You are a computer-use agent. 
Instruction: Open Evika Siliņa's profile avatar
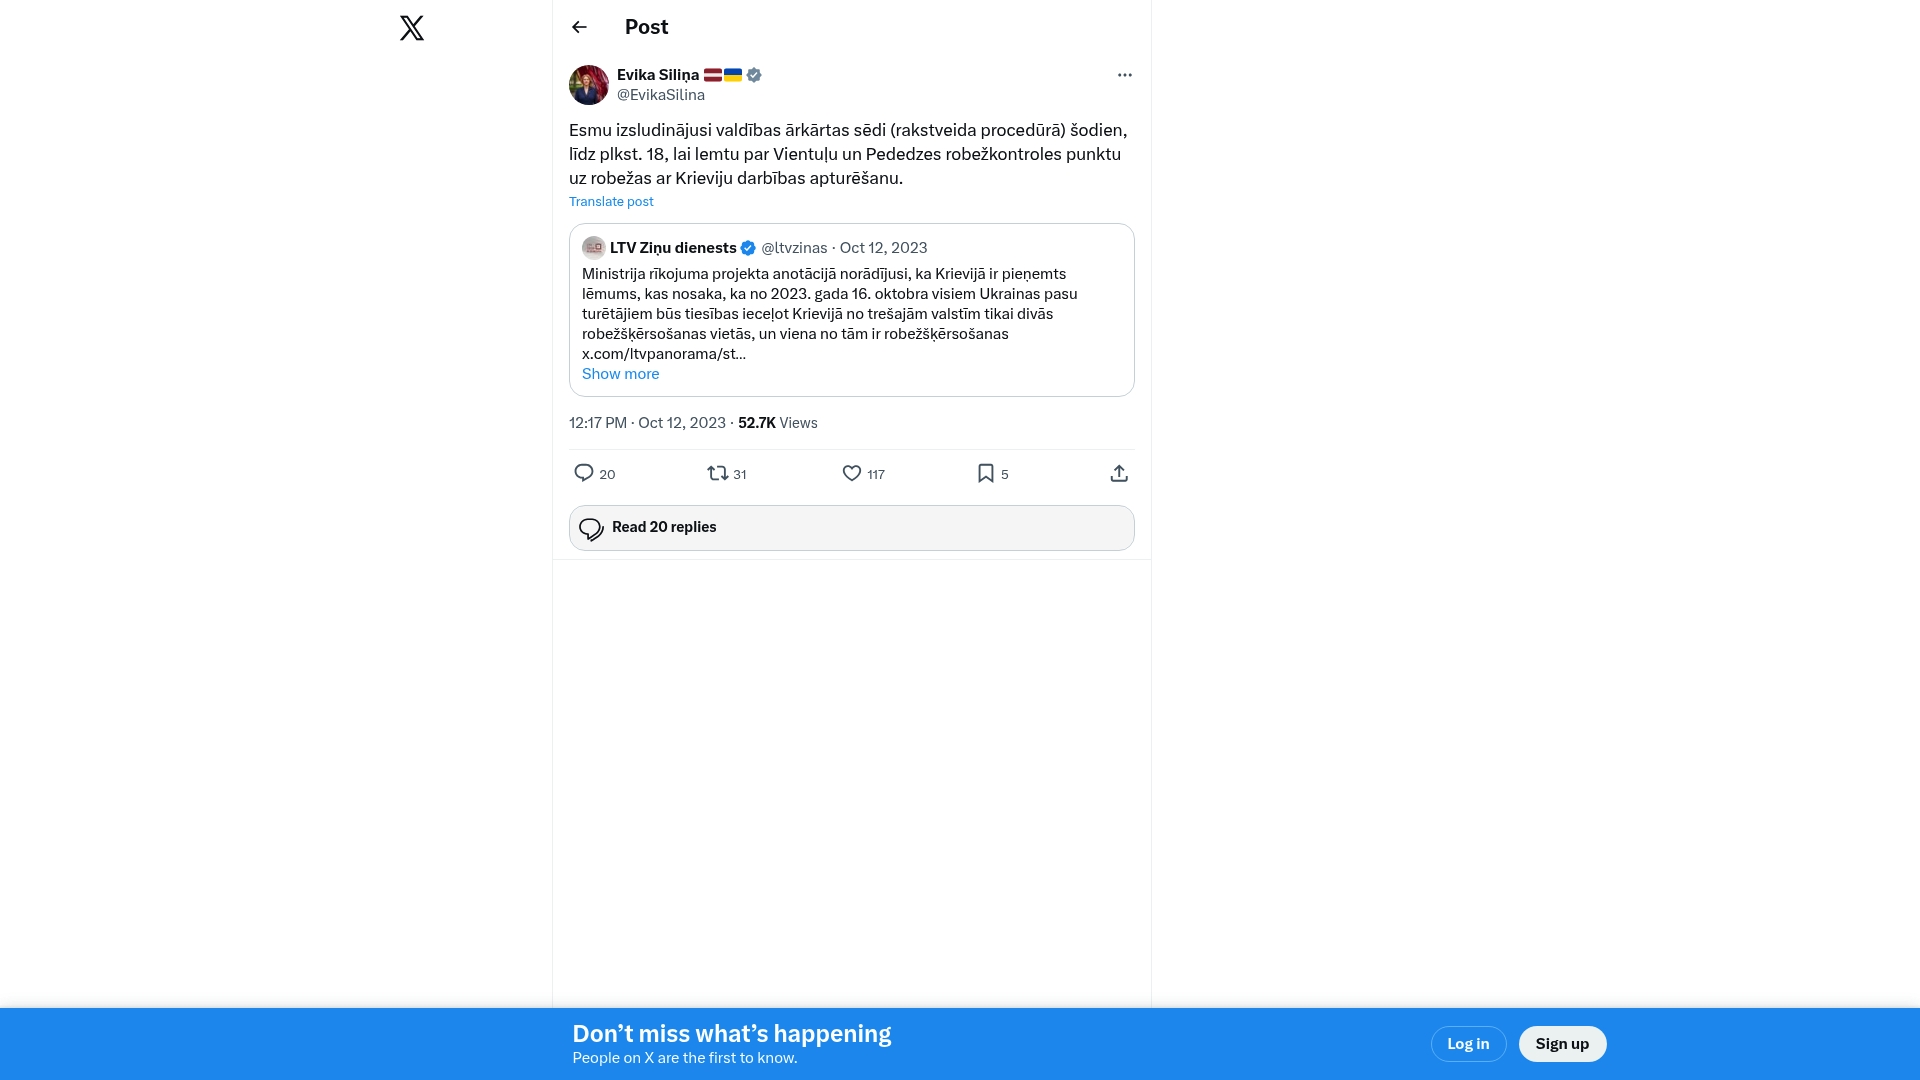(589, 85)
